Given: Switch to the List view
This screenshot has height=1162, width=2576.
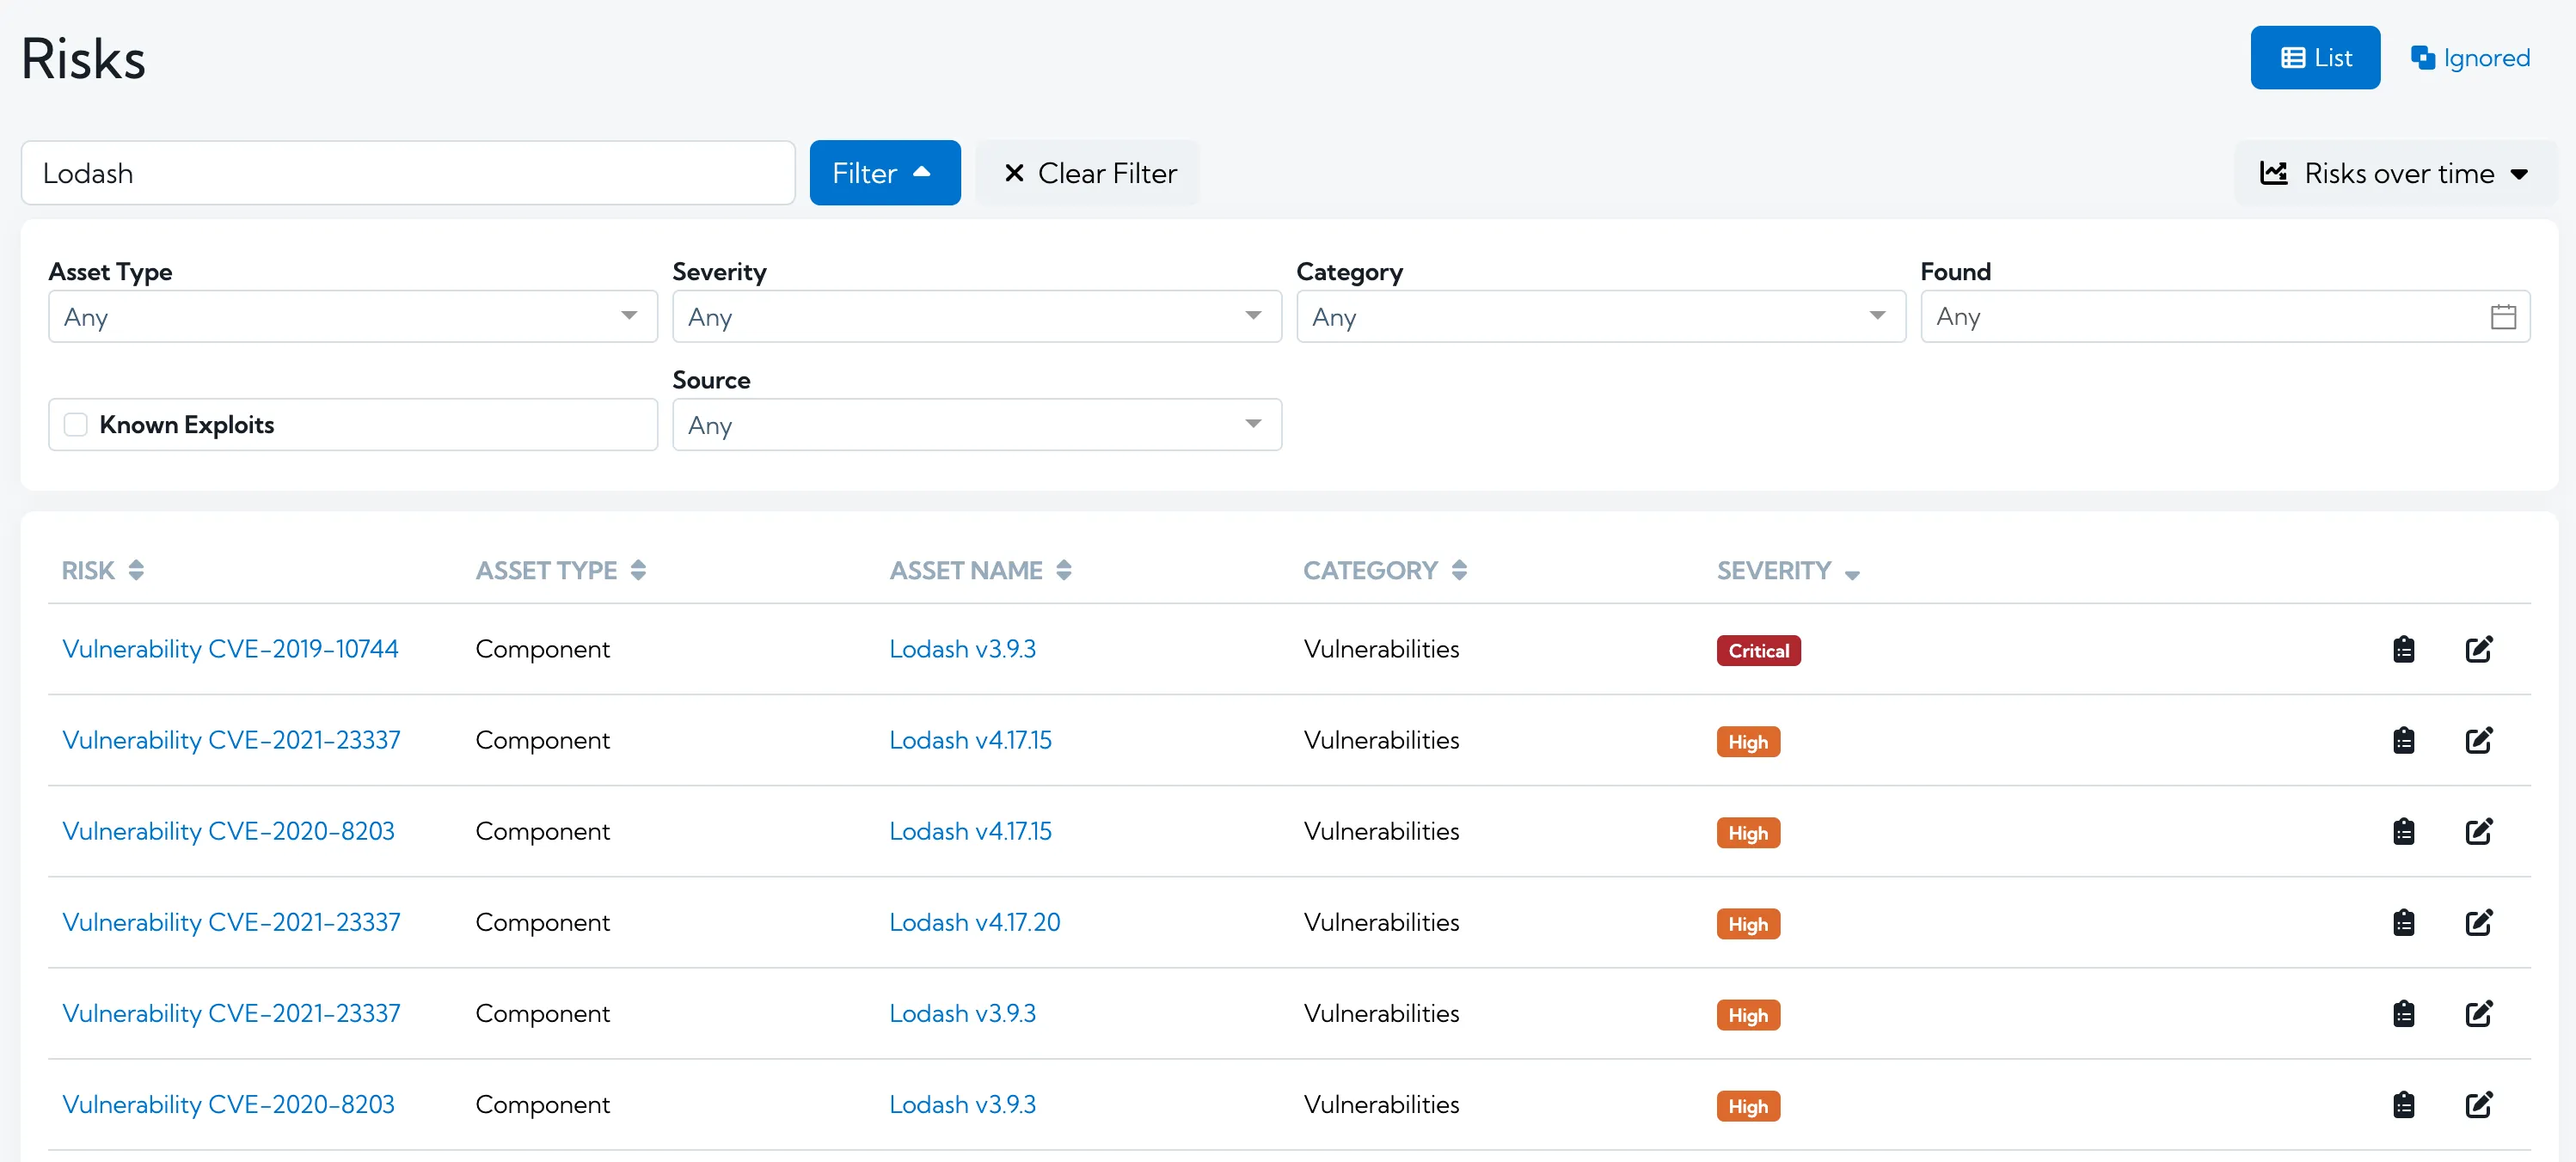Looking at the screenshot, I should click(x=2314, y=58).
